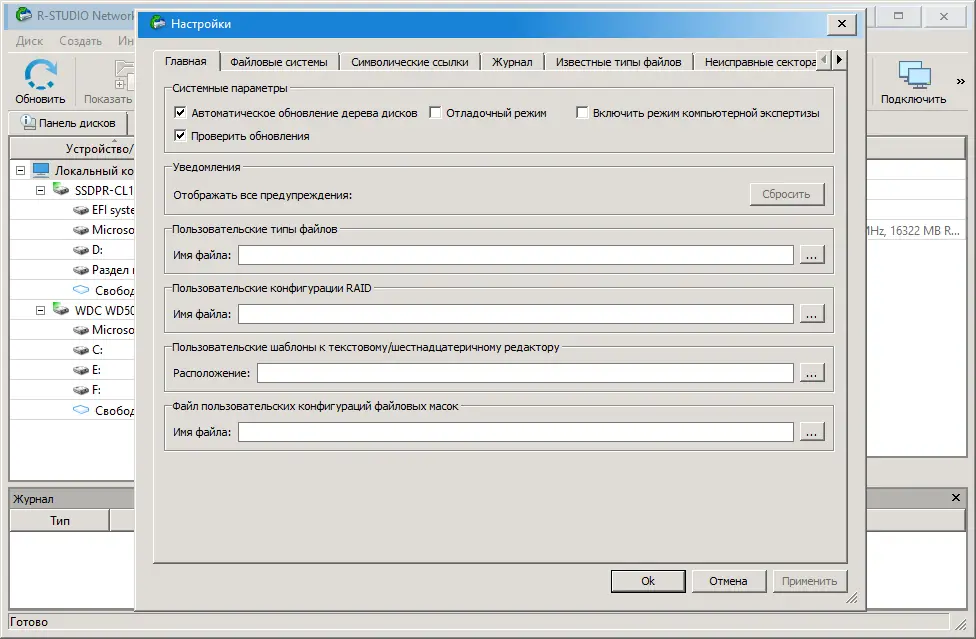Open the Файловые системы tab
Viewport: 976px width, 639px height.
279,62
